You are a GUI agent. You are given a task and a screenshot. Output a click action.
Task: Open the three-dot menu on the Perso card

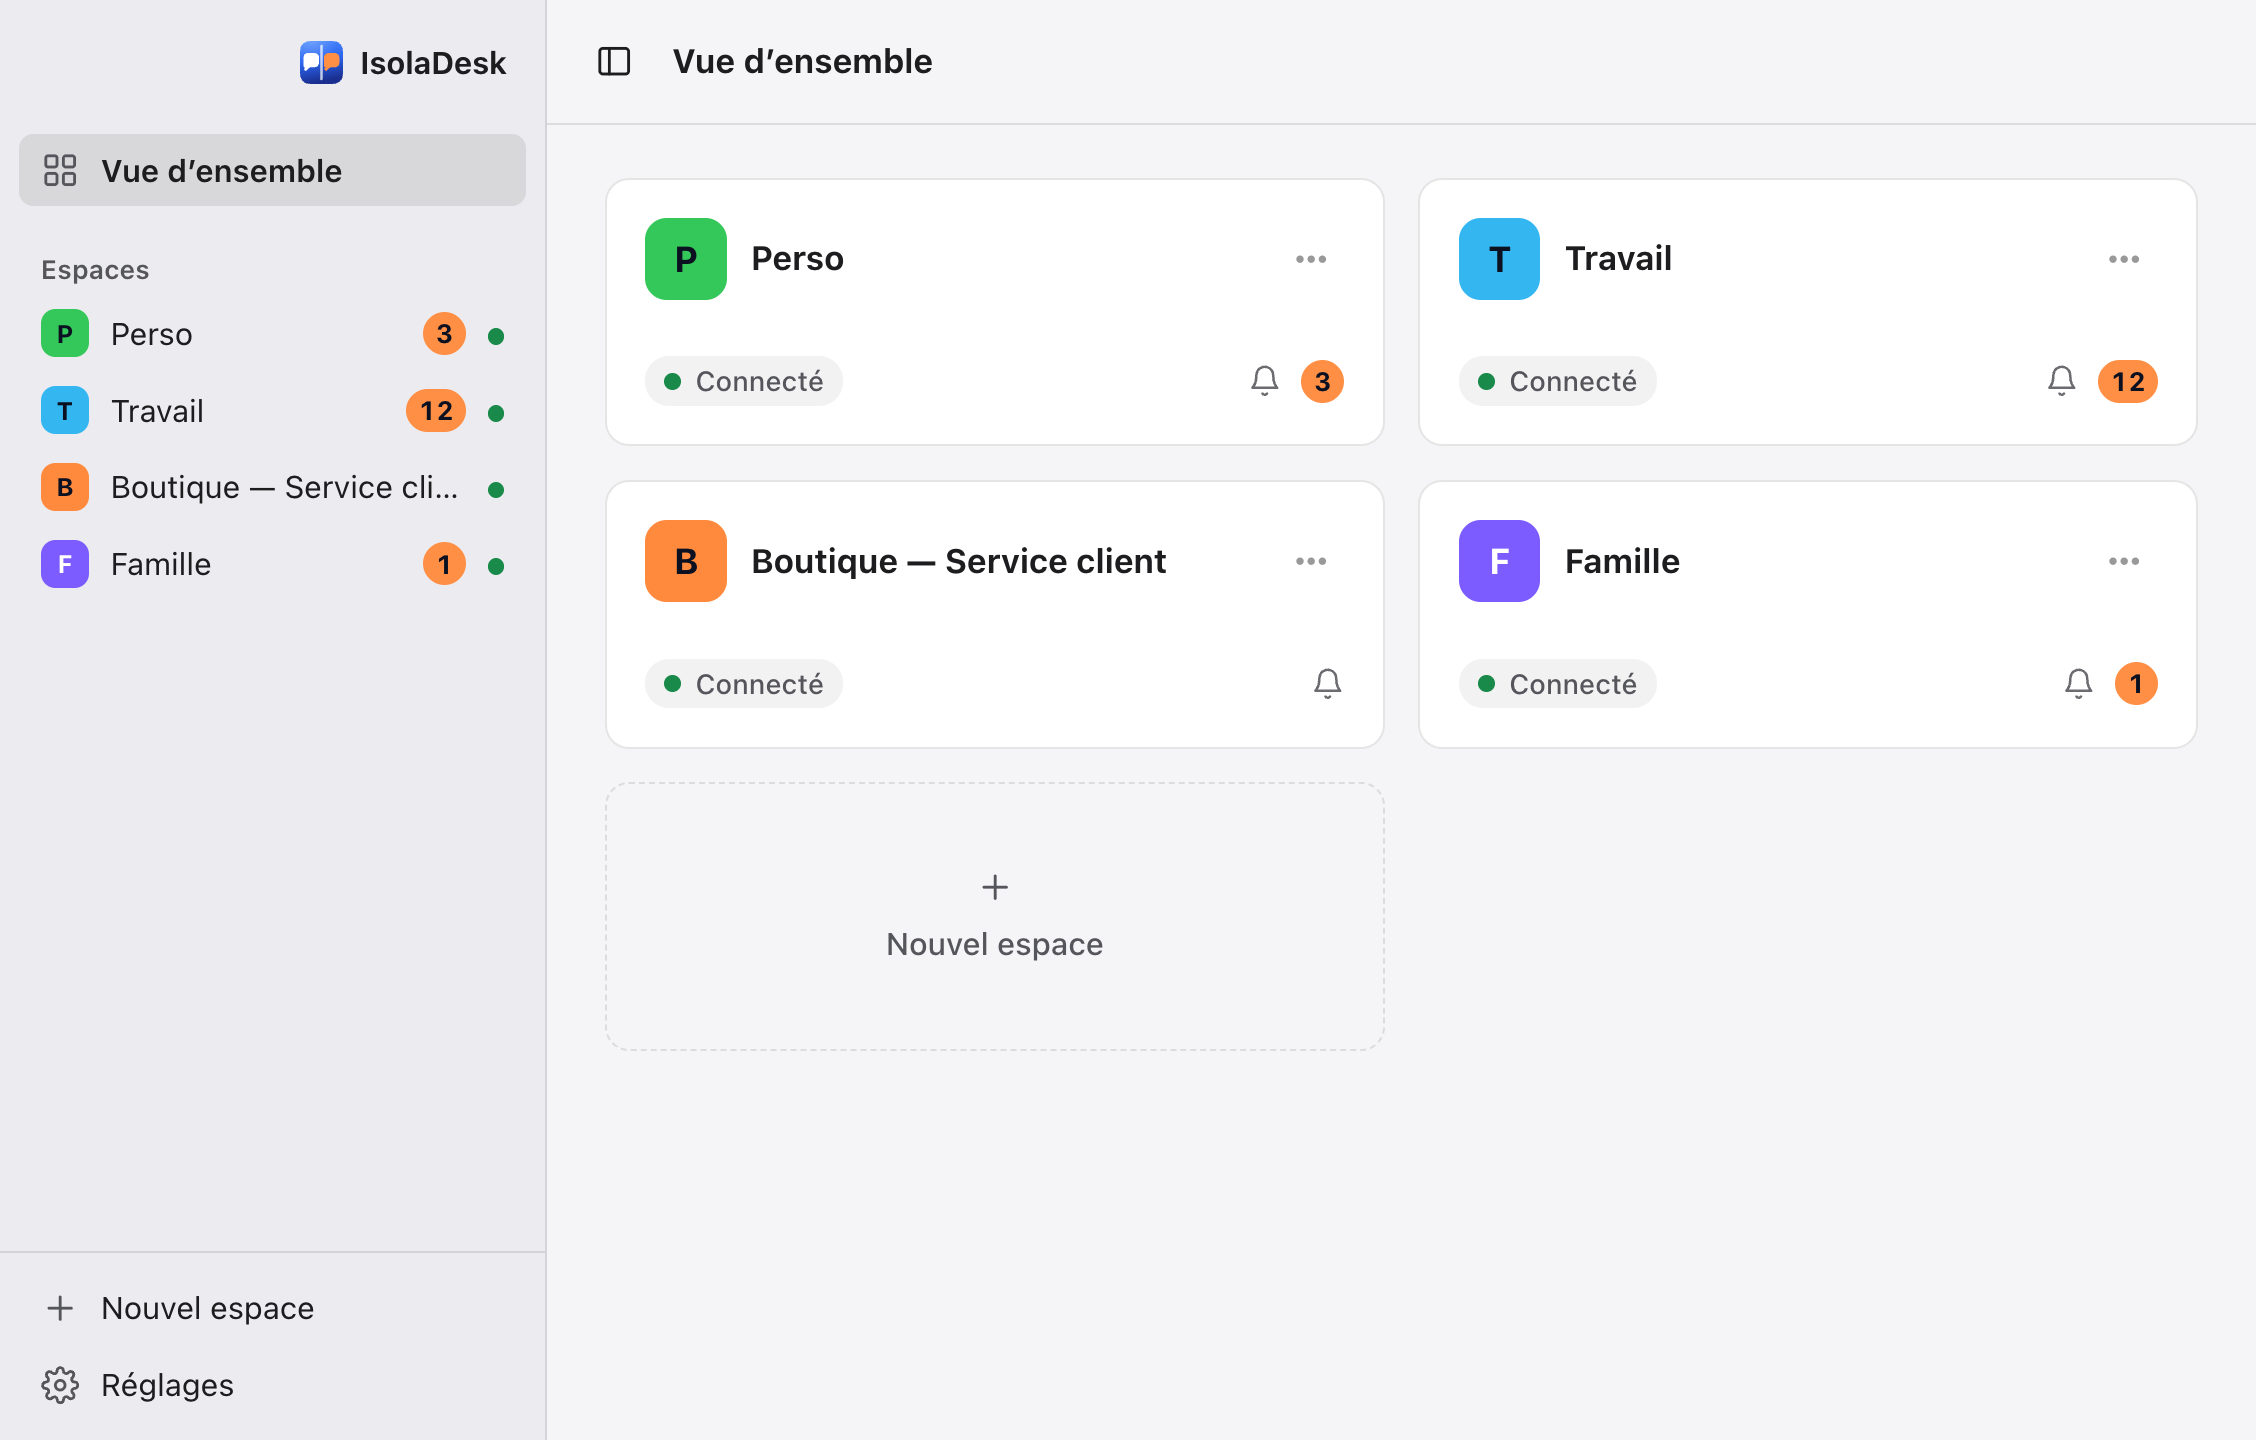click(x=1311, y=259)
